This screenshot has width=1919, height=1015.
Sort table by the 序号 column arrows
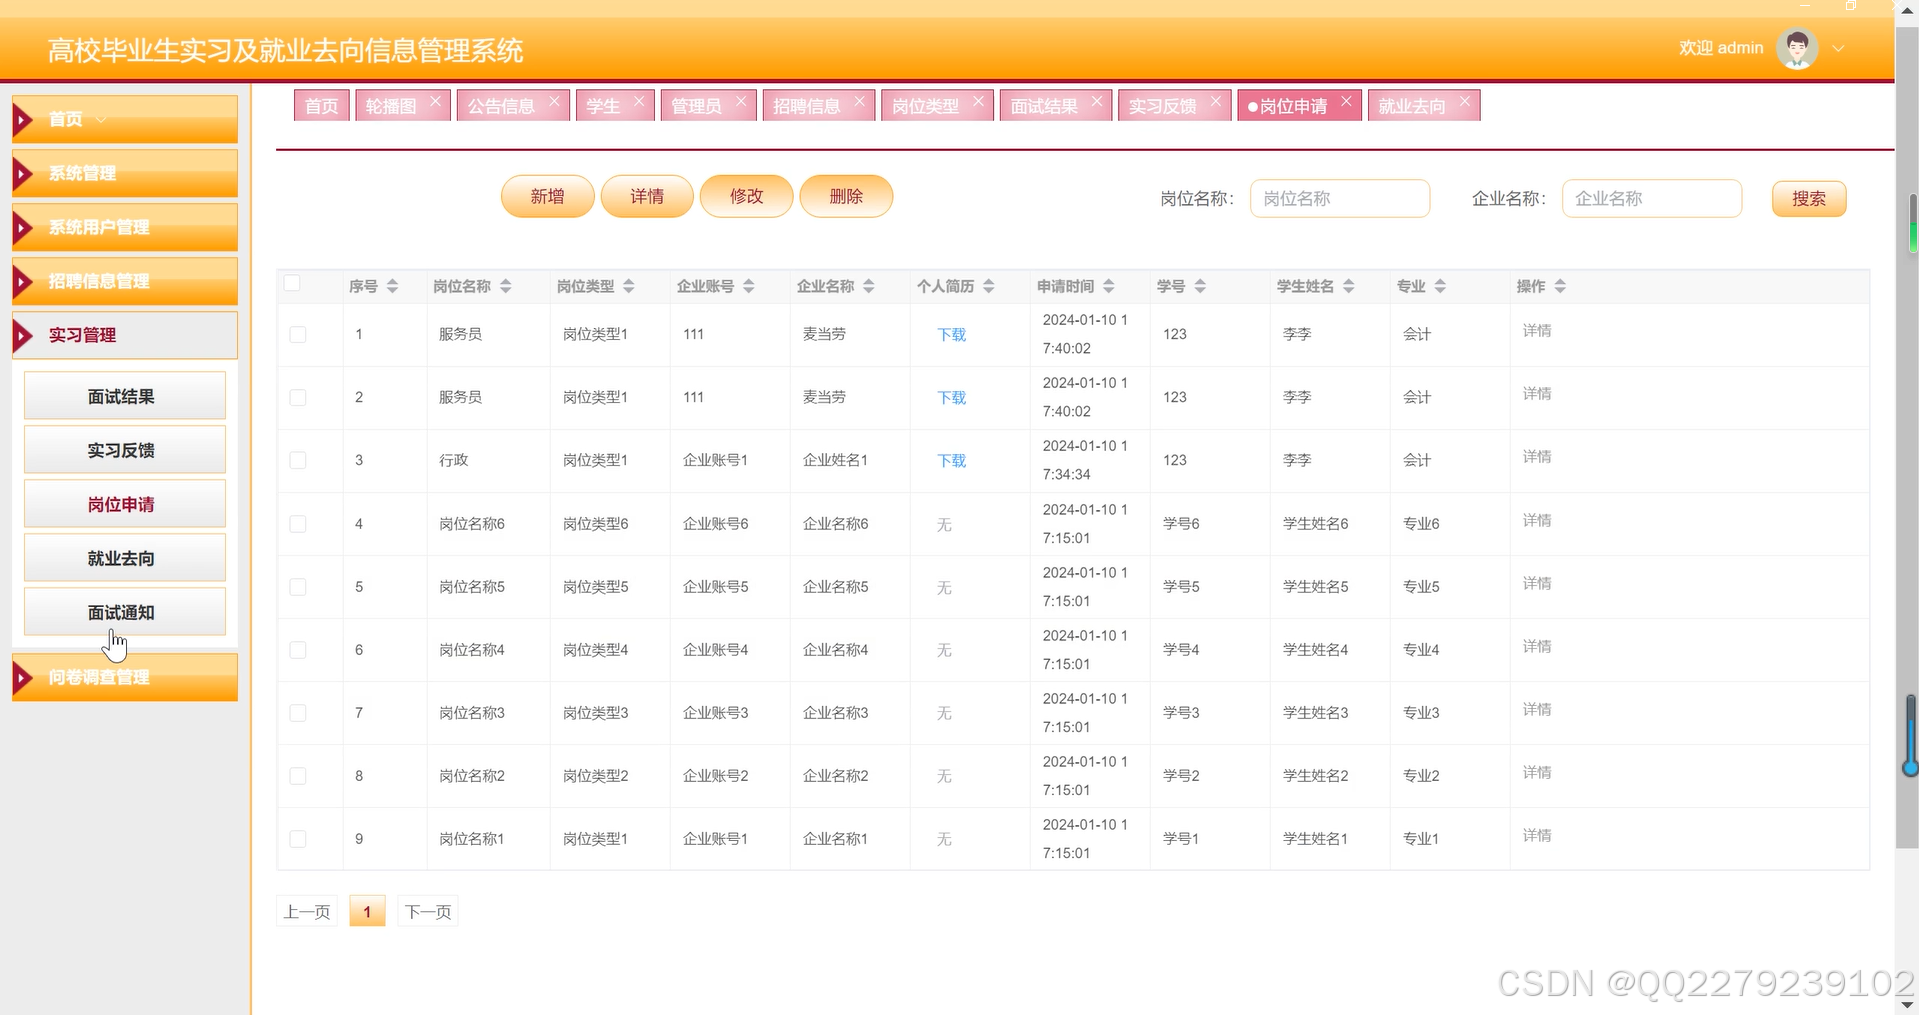[391, 286]
